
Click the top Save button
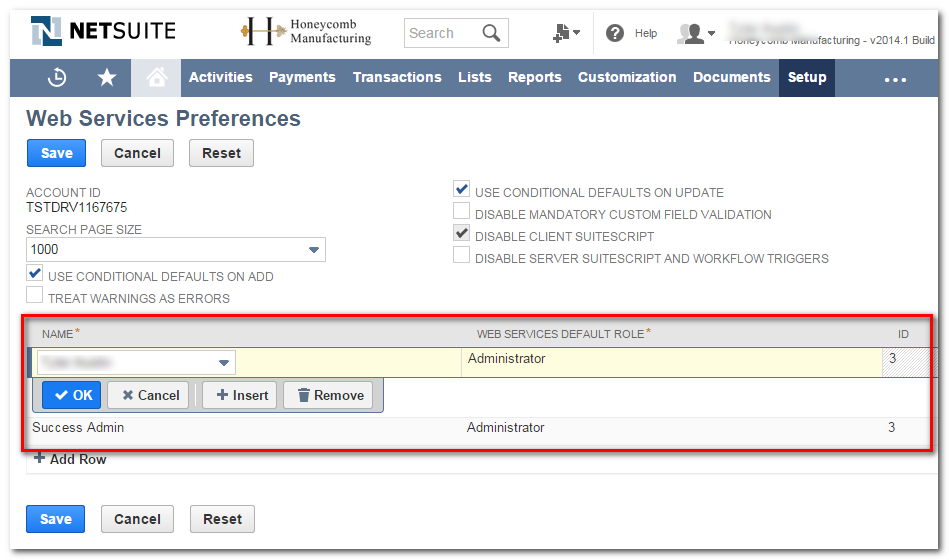[x=56, y=153]
